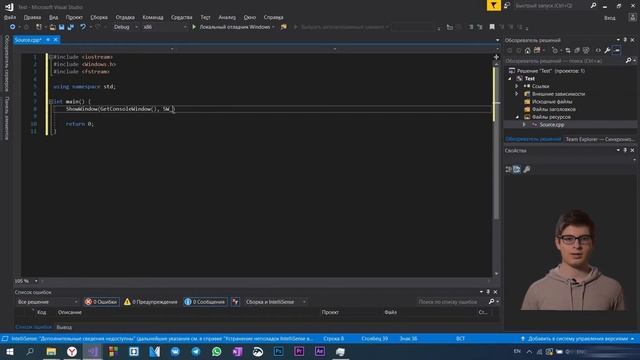Click the Undo arrow icon
Image resolution: width=640 pixels, height=360 pixels.
83,27
